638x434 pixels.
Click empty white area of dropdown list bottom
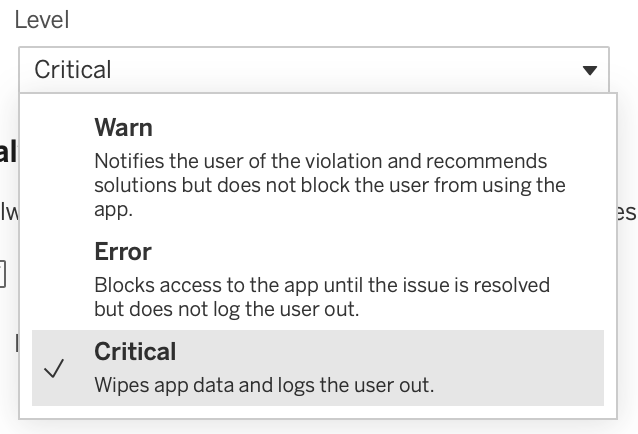(x=318, y=412)
